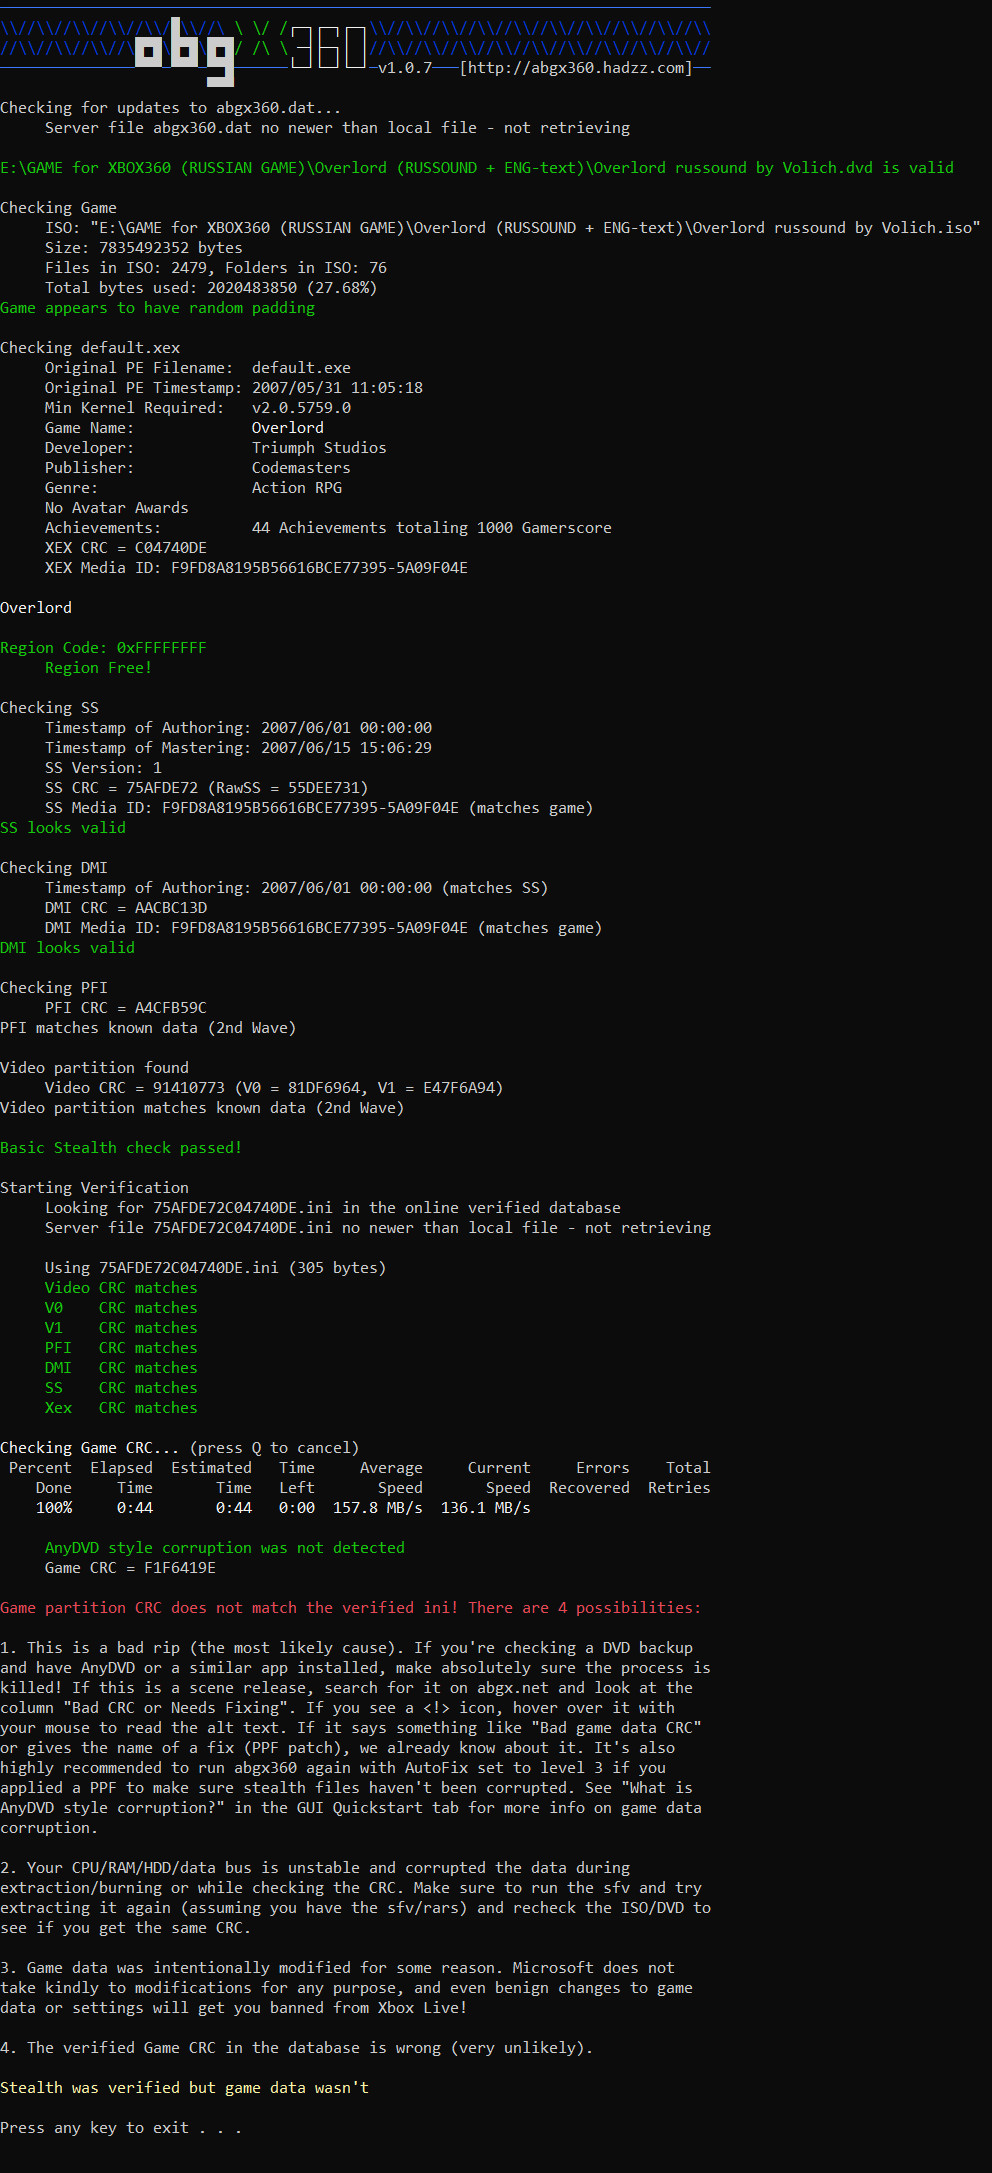Select Original PE Filename value default.exe
992x2173 pixels.
click(x=301, y=368)
